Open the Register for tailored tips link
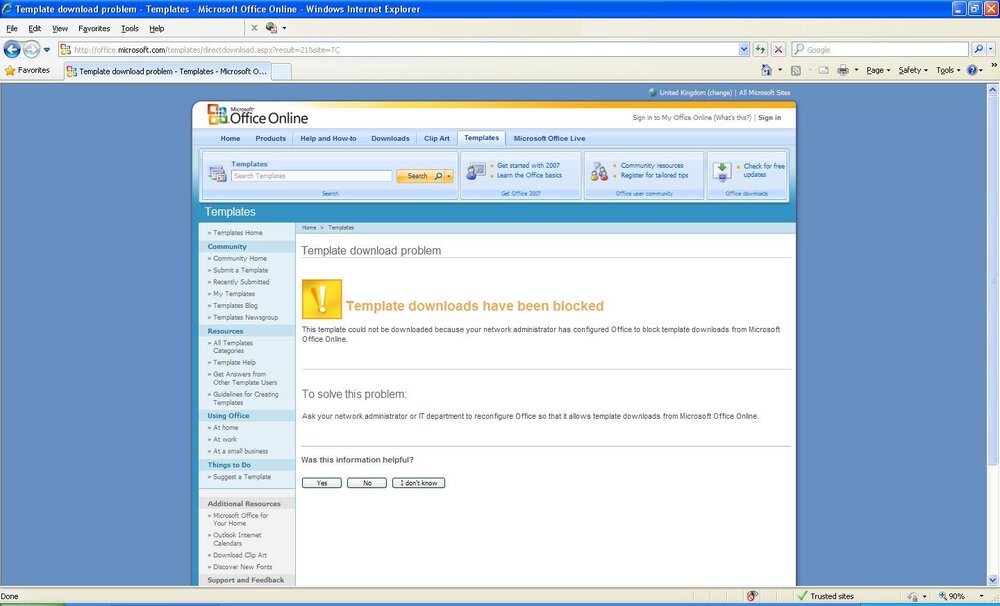Screen dimensions: 1000x606 (654, 175)
